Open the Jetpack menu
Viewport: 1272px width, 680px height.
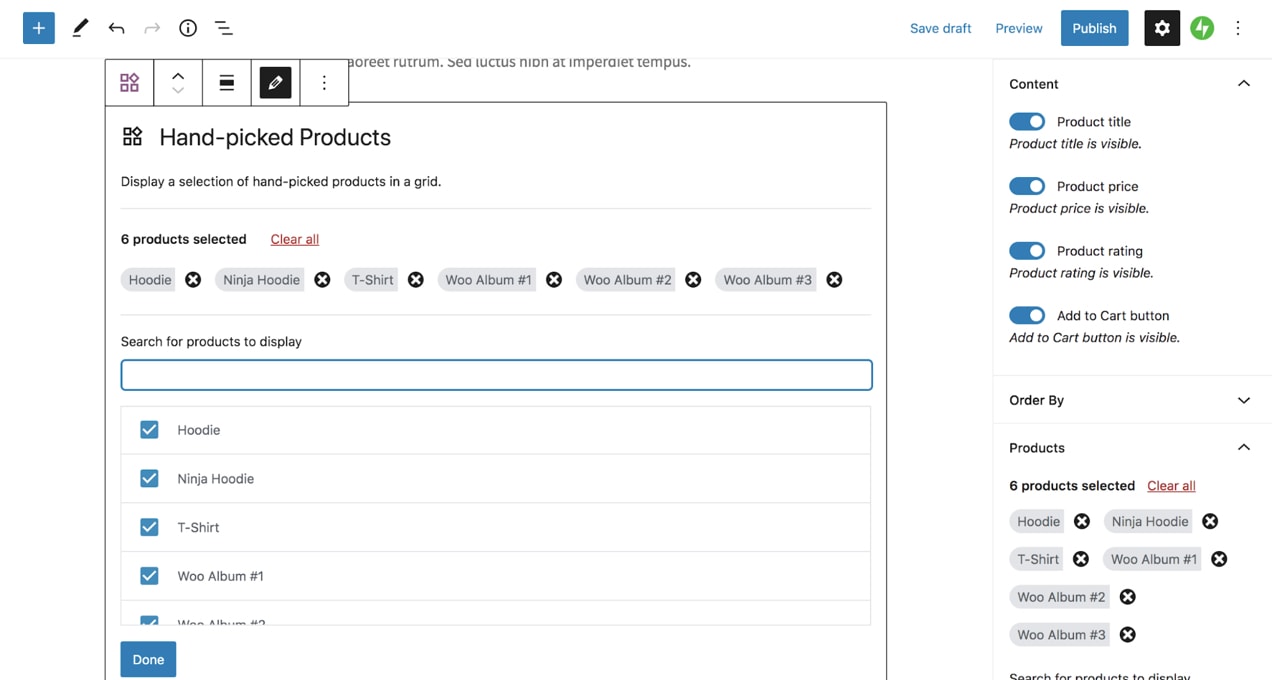pyautogui.click(x=1202, y=28)
